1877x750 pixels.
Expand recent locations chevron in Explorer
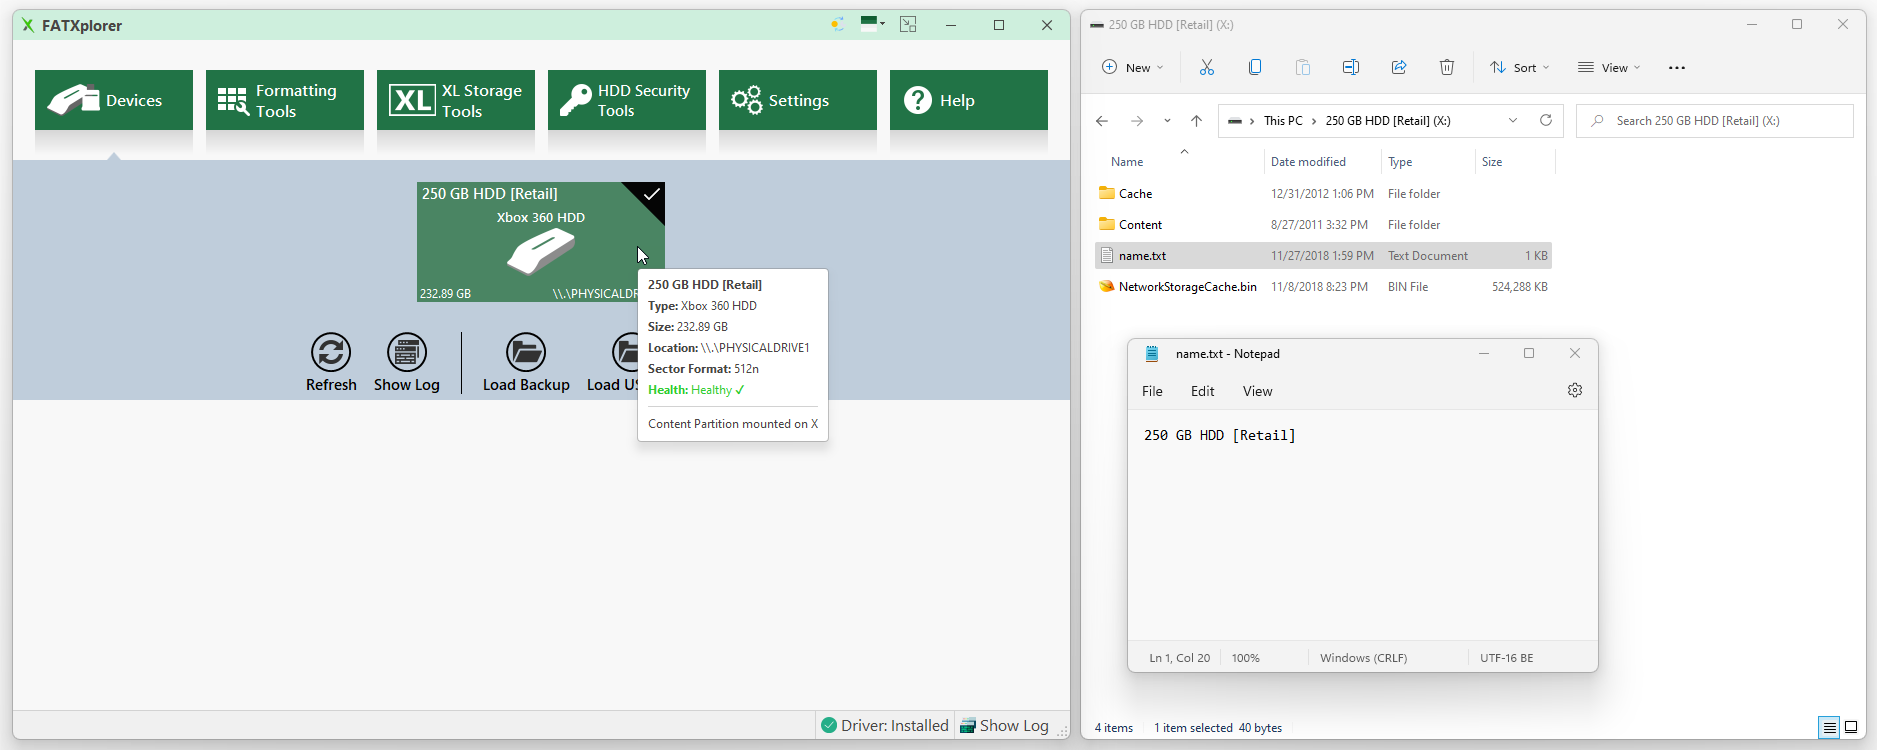tap(1167, 121)
